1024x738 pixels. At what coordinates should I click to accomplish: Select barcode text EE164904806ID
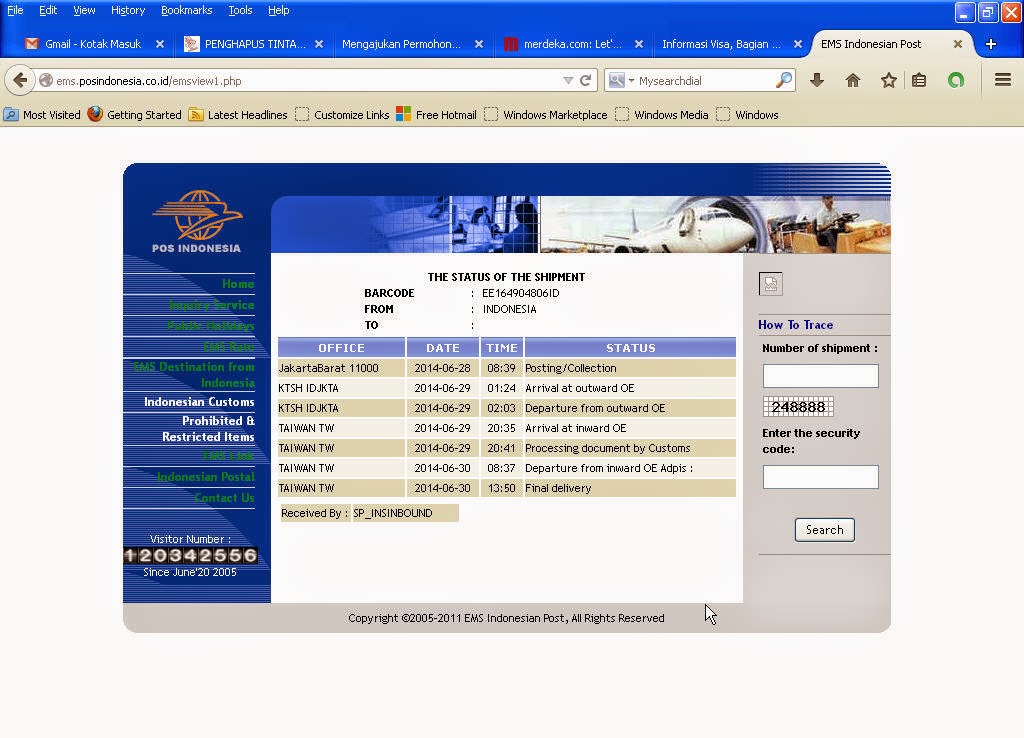[520, 293]
